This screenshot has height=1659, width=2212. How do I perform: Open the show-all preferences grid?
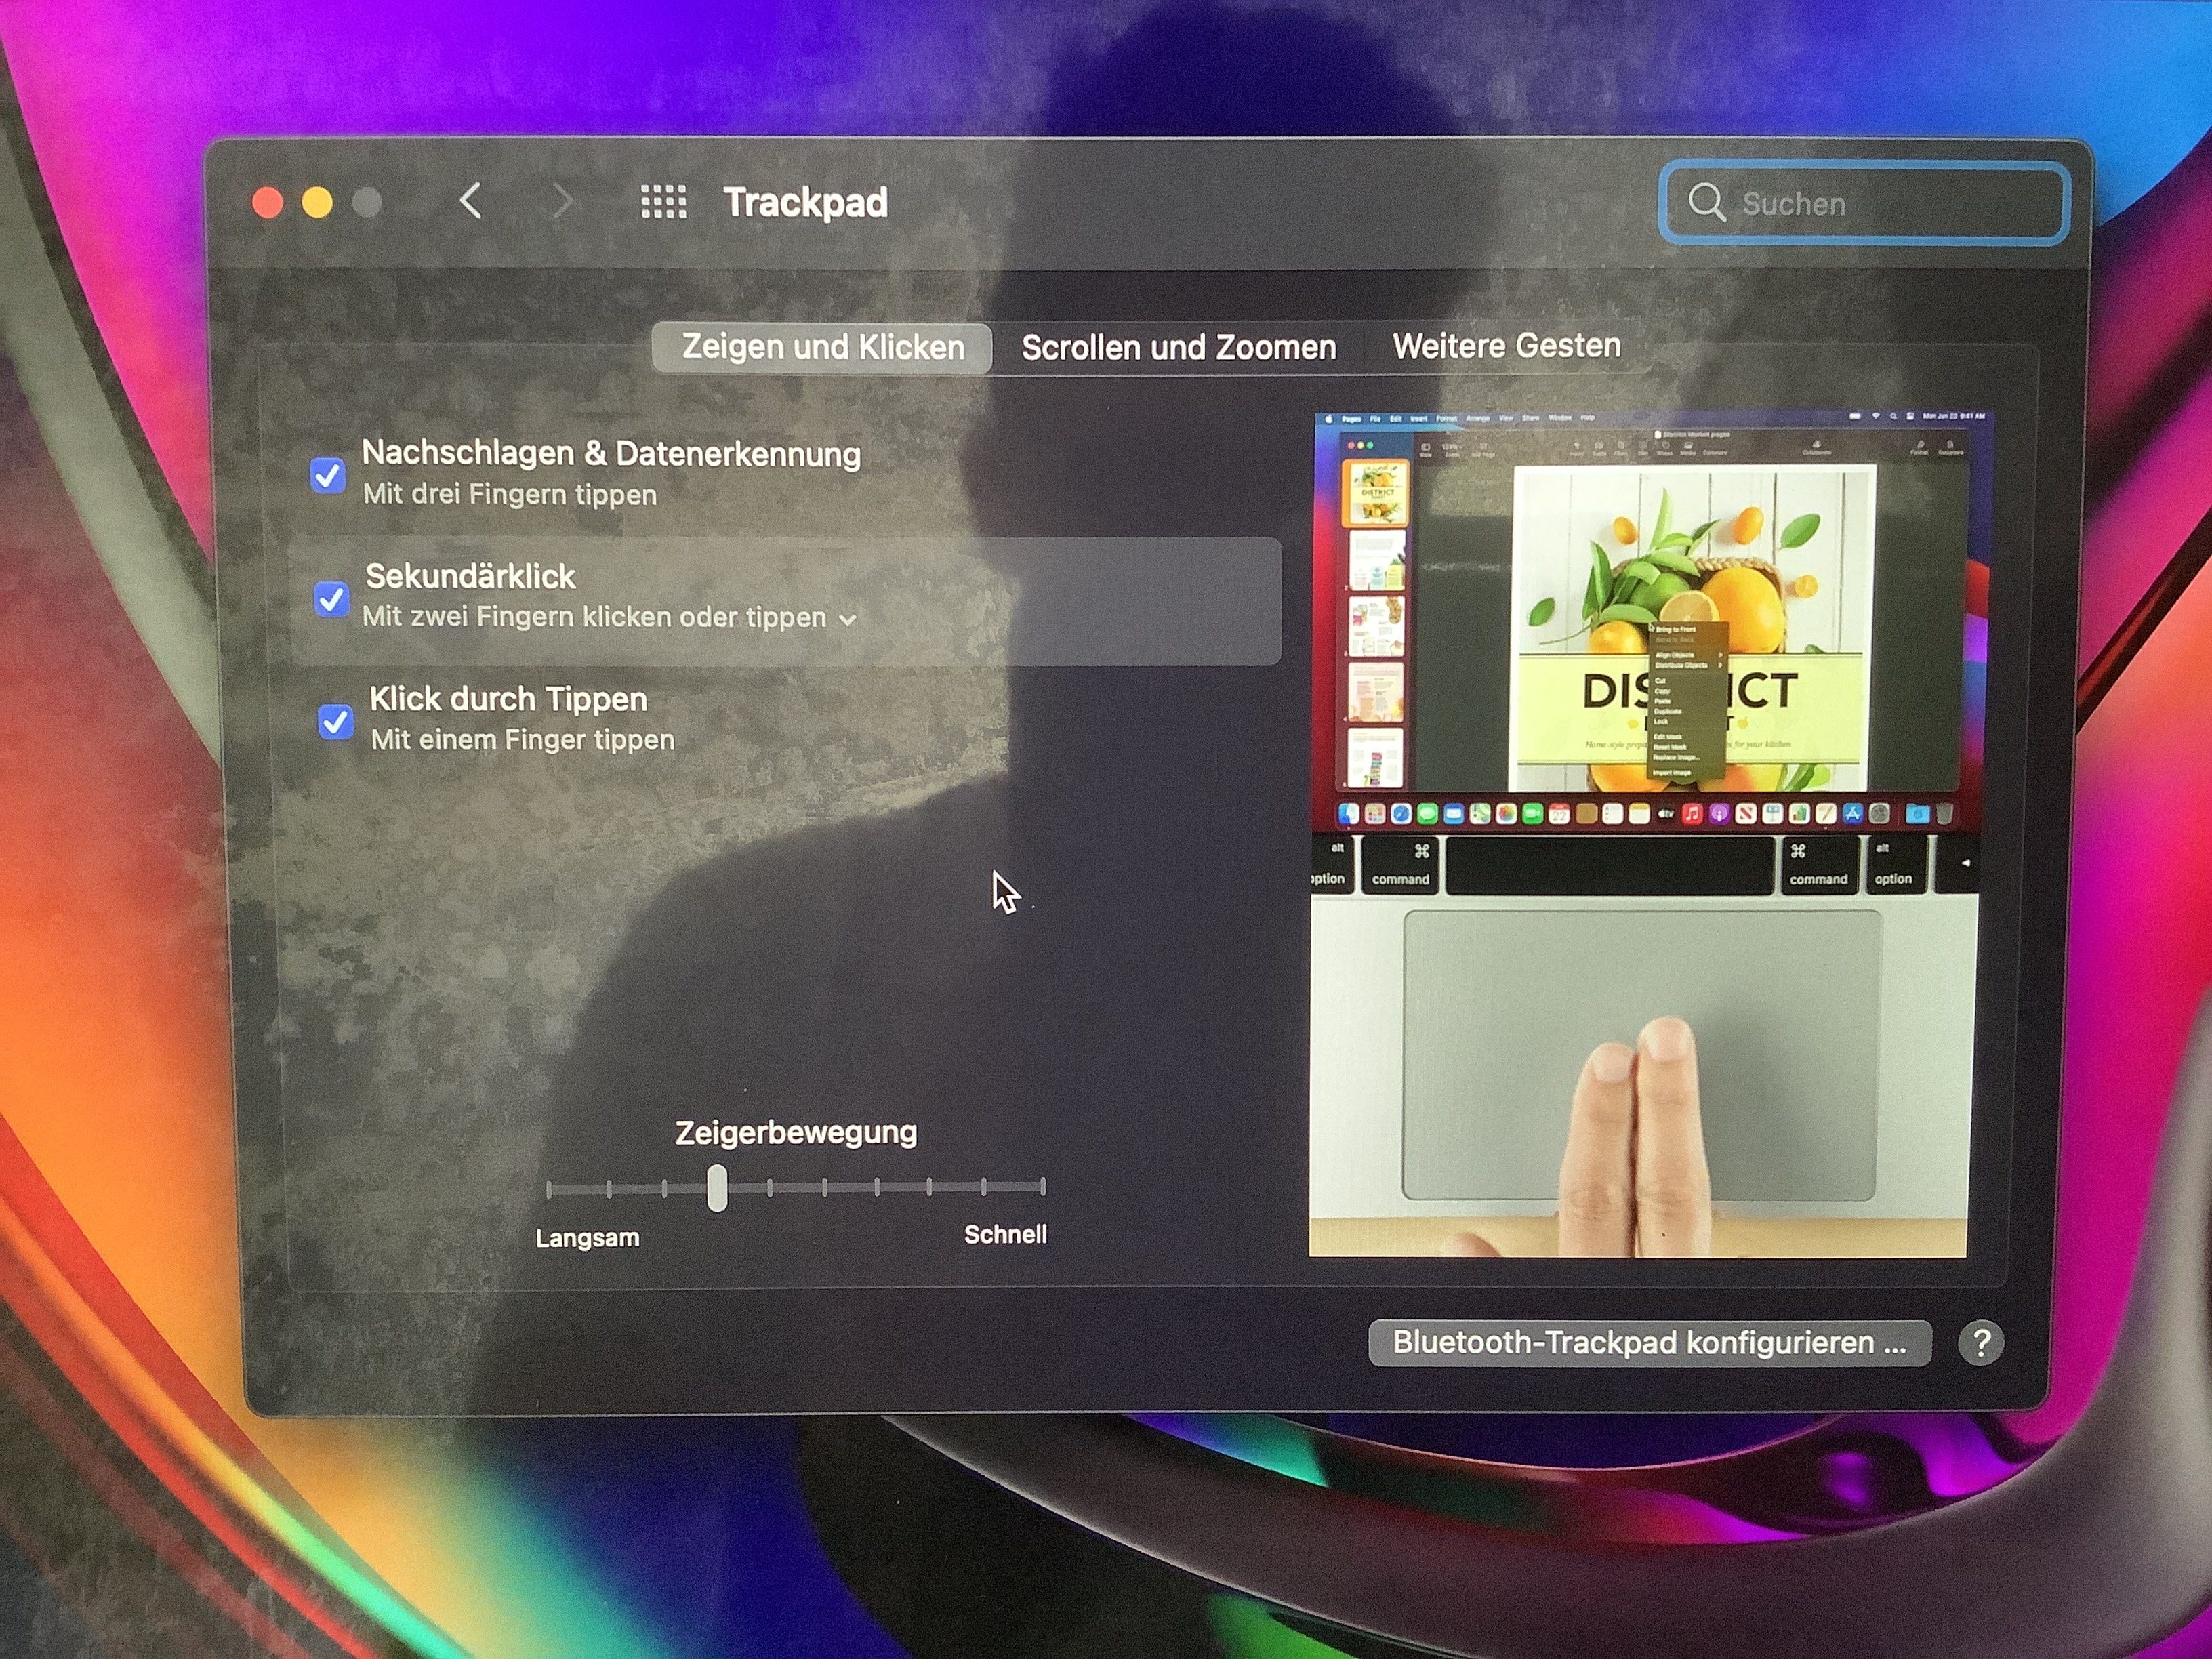tap(663, 202)
